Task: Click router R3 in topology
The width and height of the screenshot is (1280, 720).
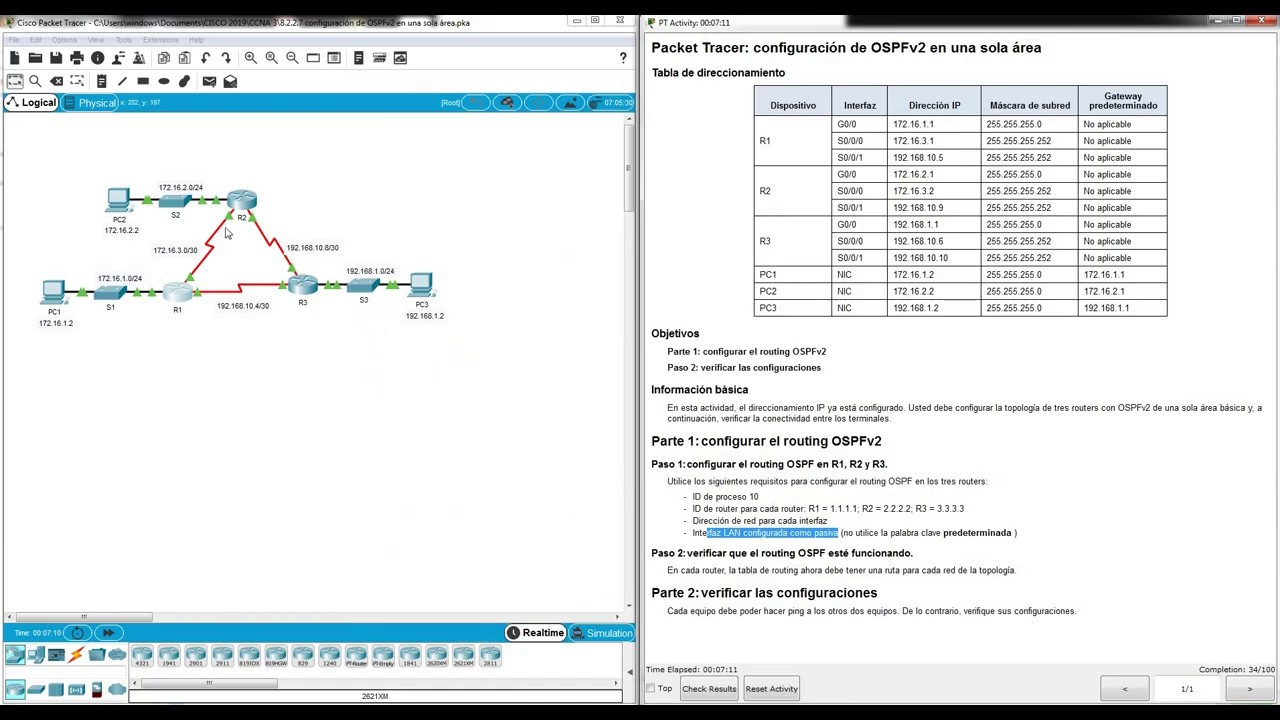Action: [x=302, y=285]
